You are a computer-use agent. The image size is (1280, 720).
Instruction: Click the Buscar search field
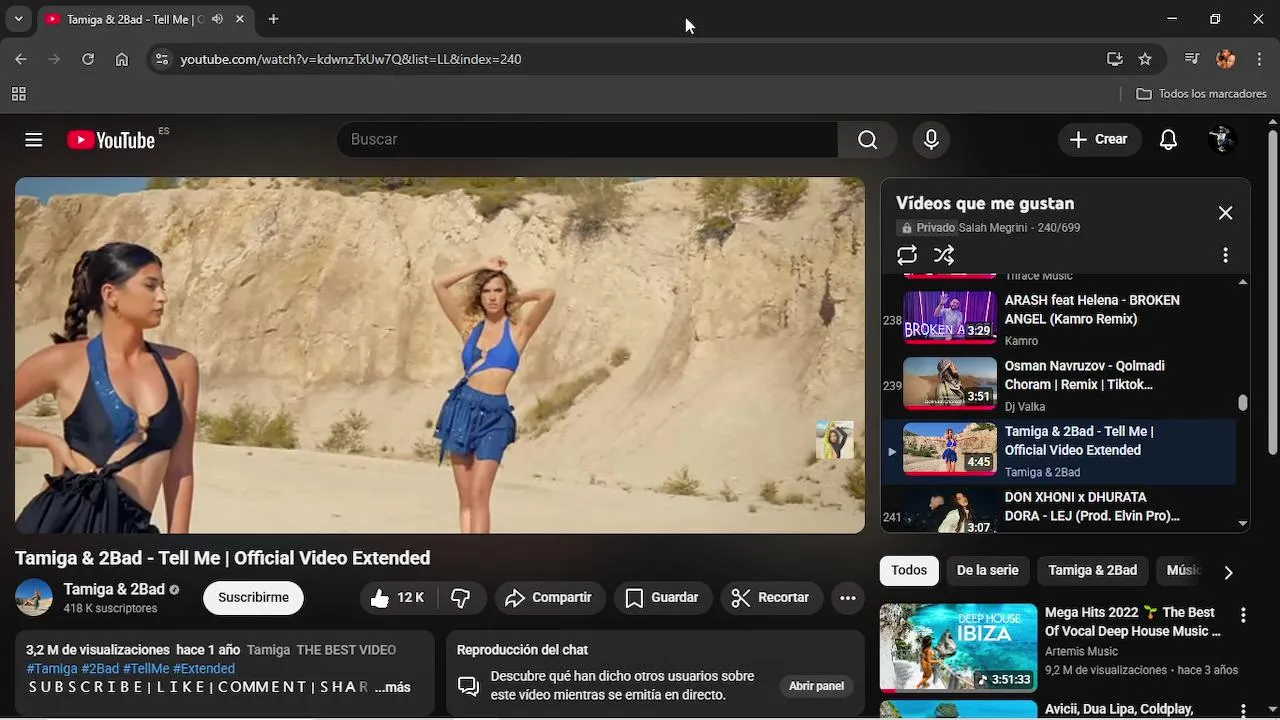point(587,140)
